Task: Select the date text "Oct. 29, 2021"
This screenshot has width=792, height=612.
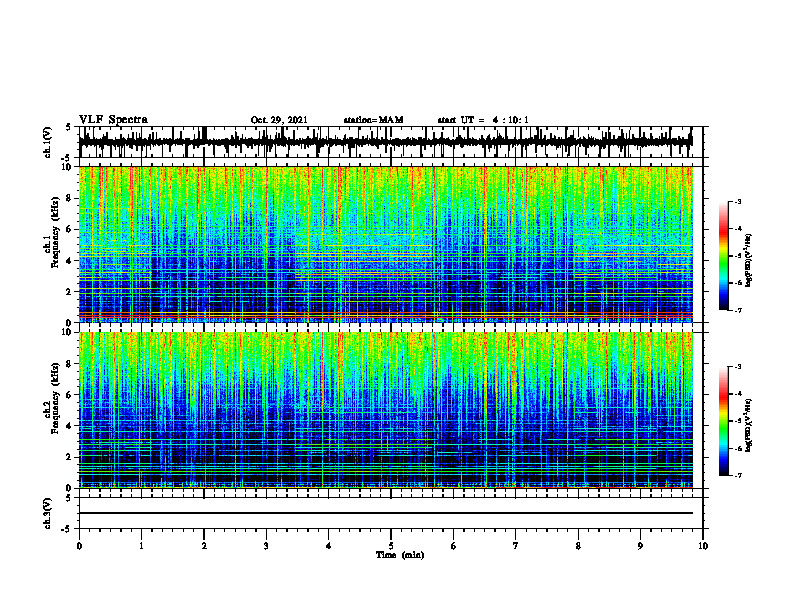Action: [x=279, y=120]
